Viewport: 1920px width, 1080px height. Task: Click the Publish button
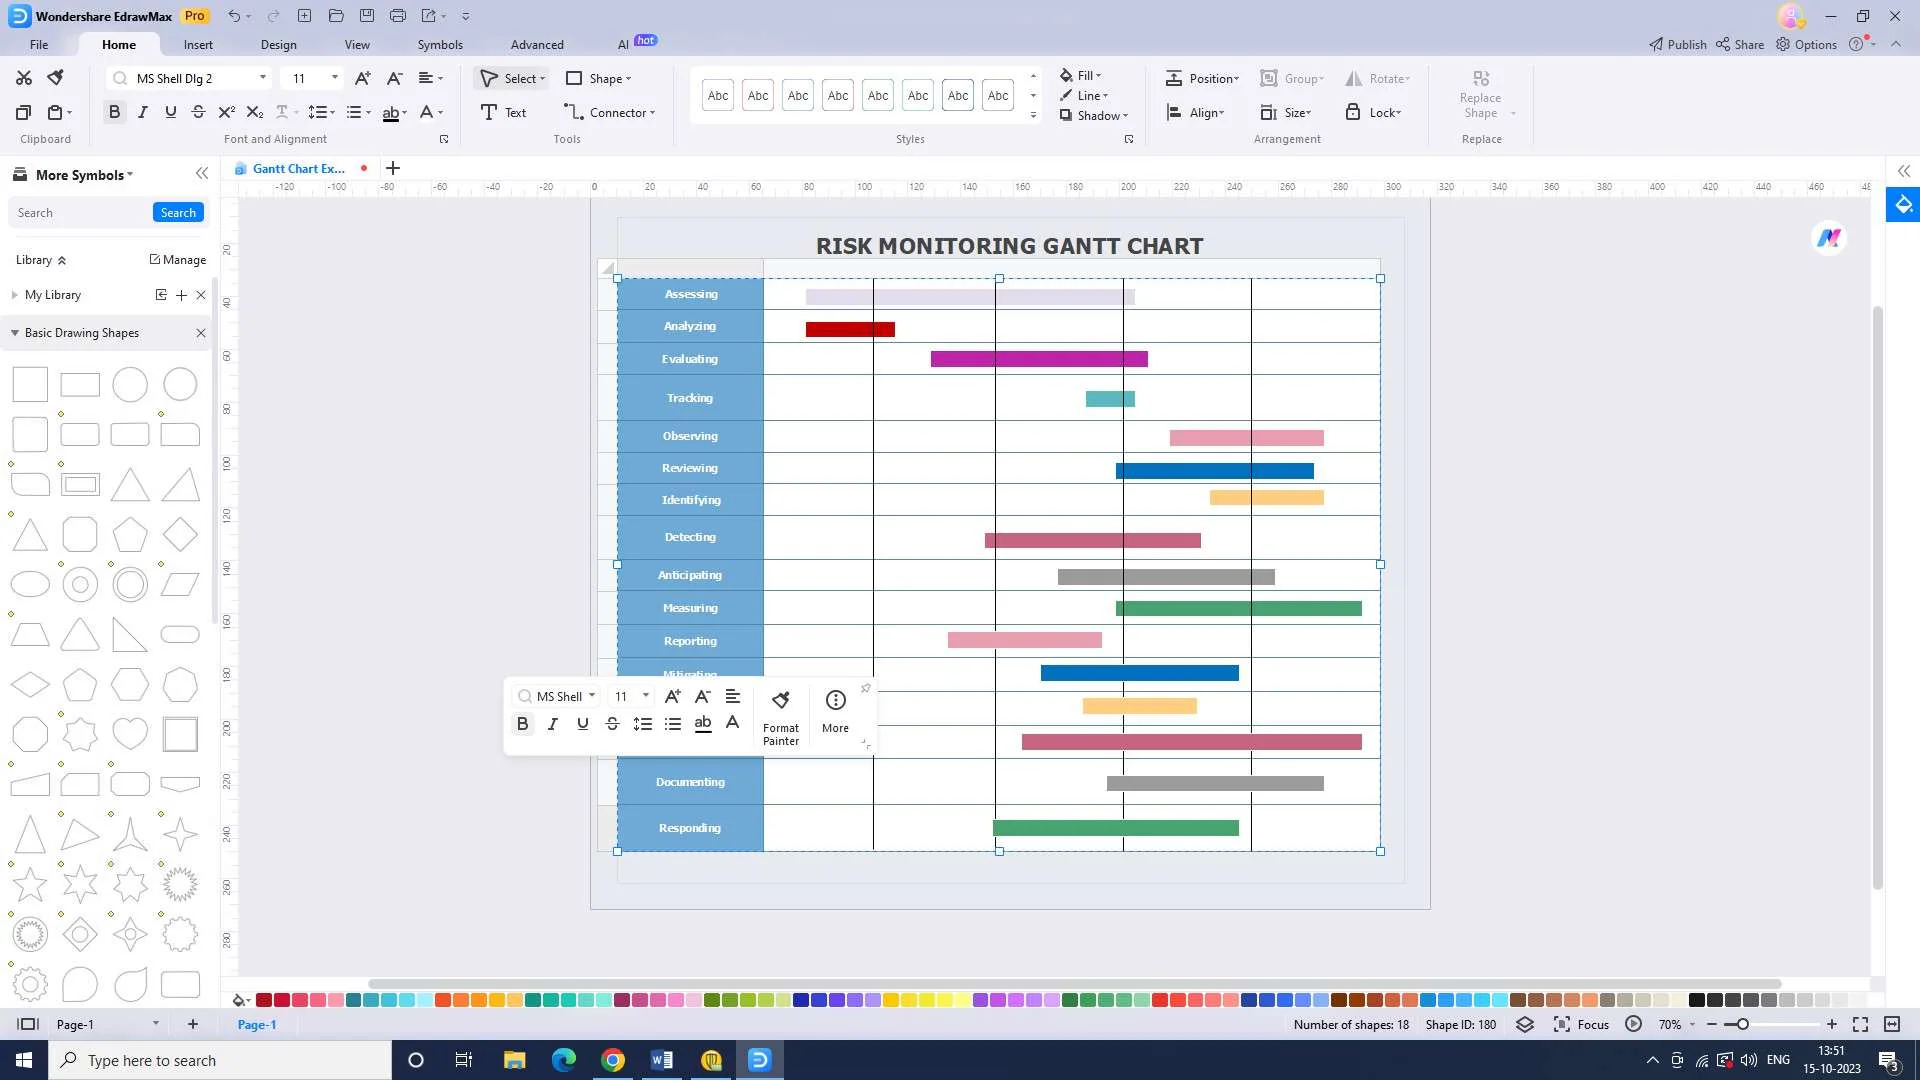click(1678, 45)
